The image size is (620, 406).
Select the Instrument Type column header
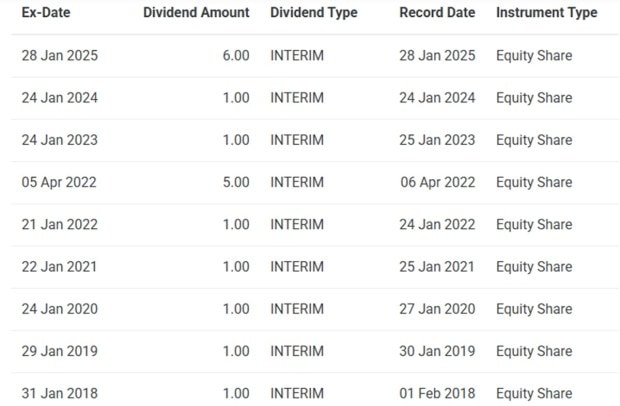point(546,13)
